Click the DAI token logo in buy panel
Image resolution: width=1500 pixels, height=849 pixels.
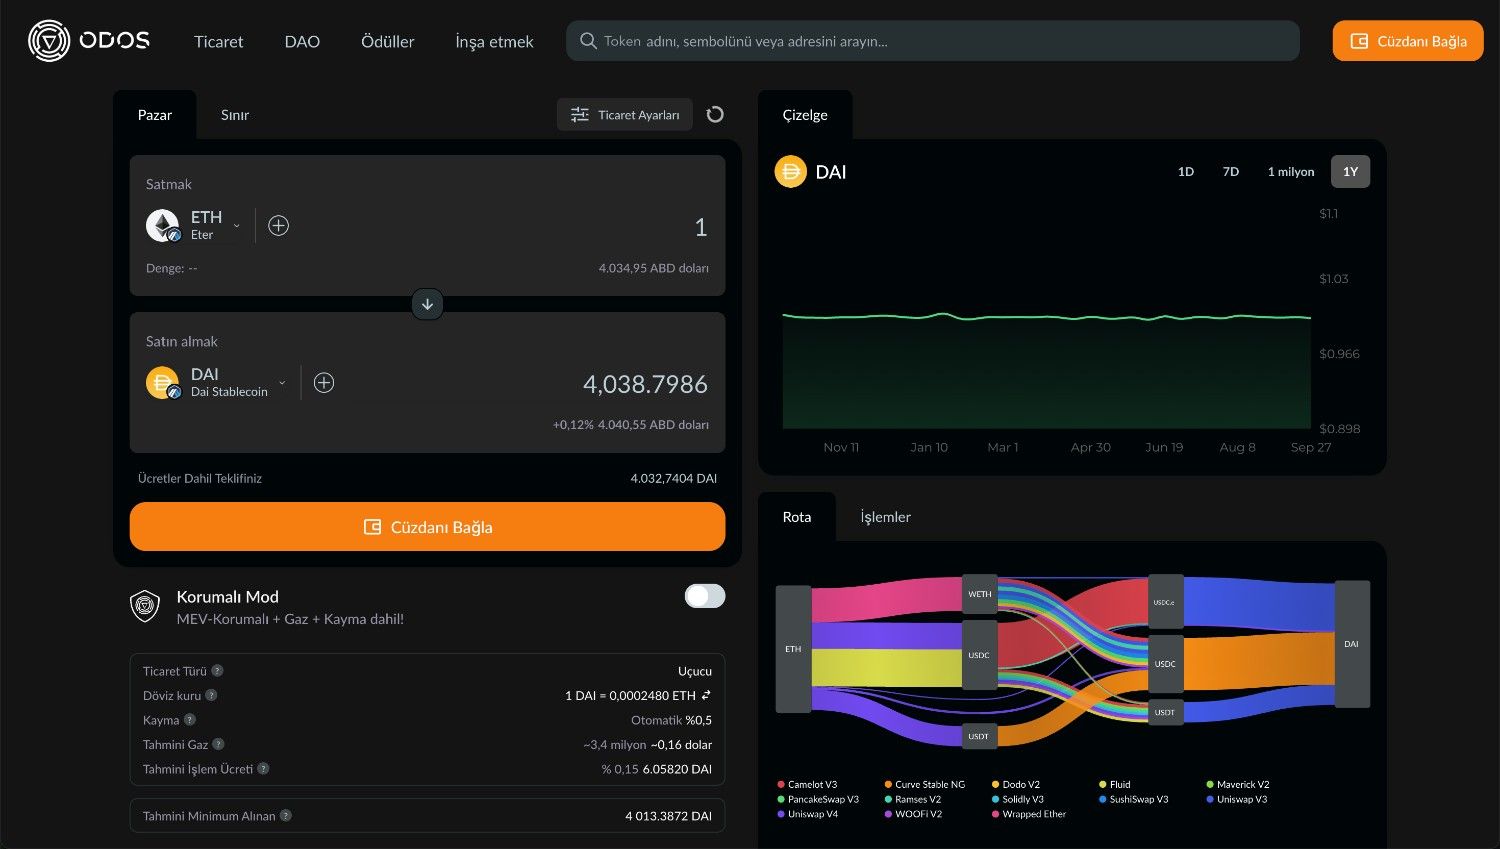(x=163, y=382)
